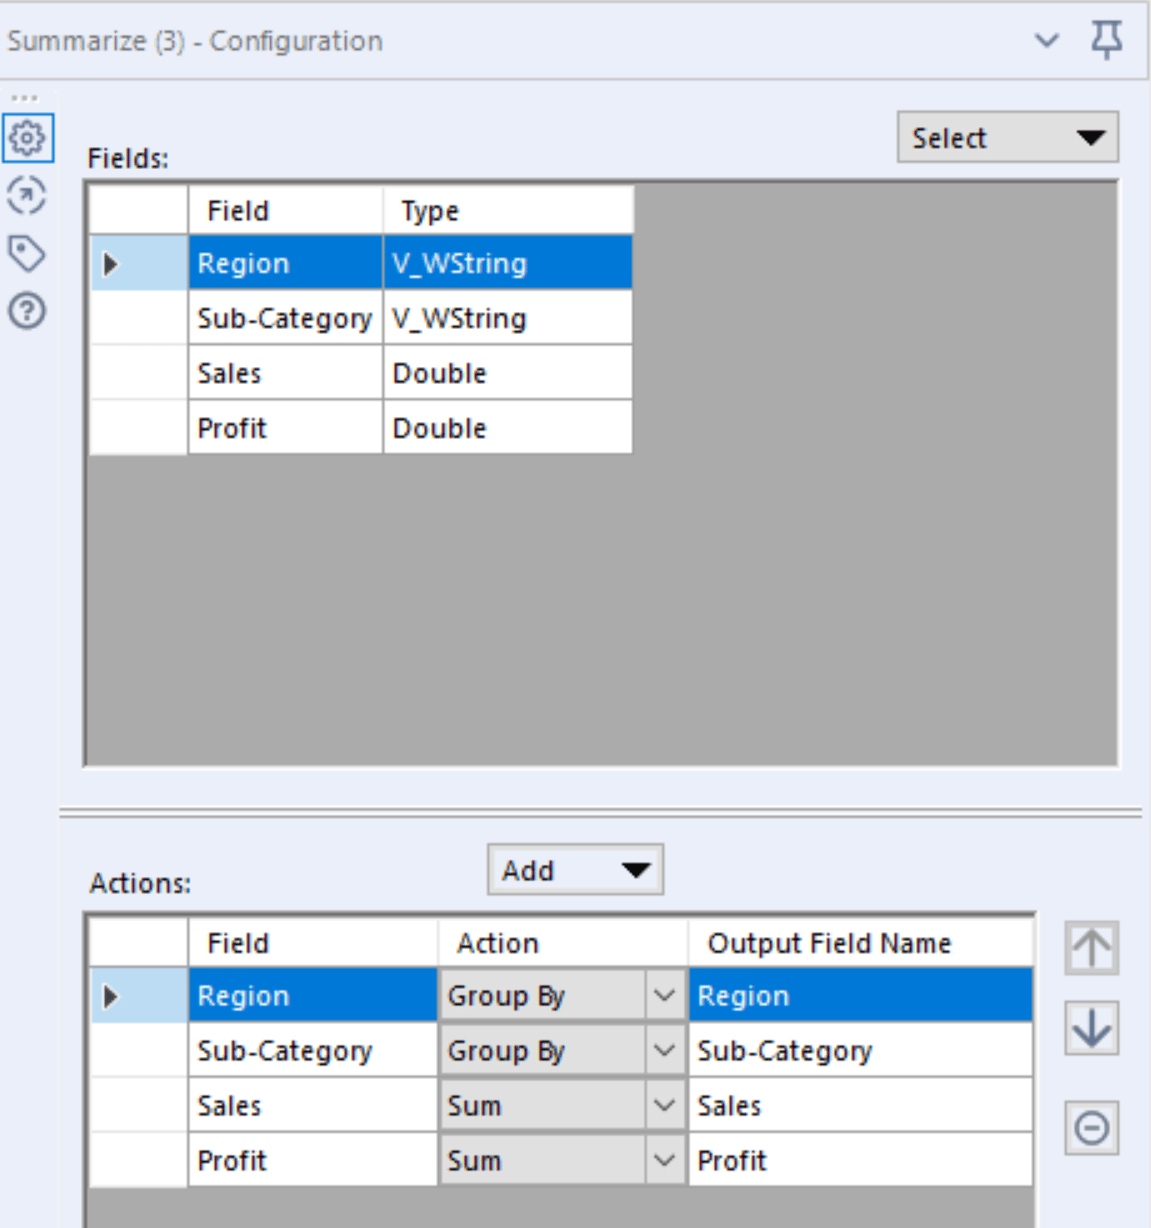Edit Sales output field name
The width and height of the screenshot is (1151, 1228).
pyautogui.click(x=860, y=1105)
